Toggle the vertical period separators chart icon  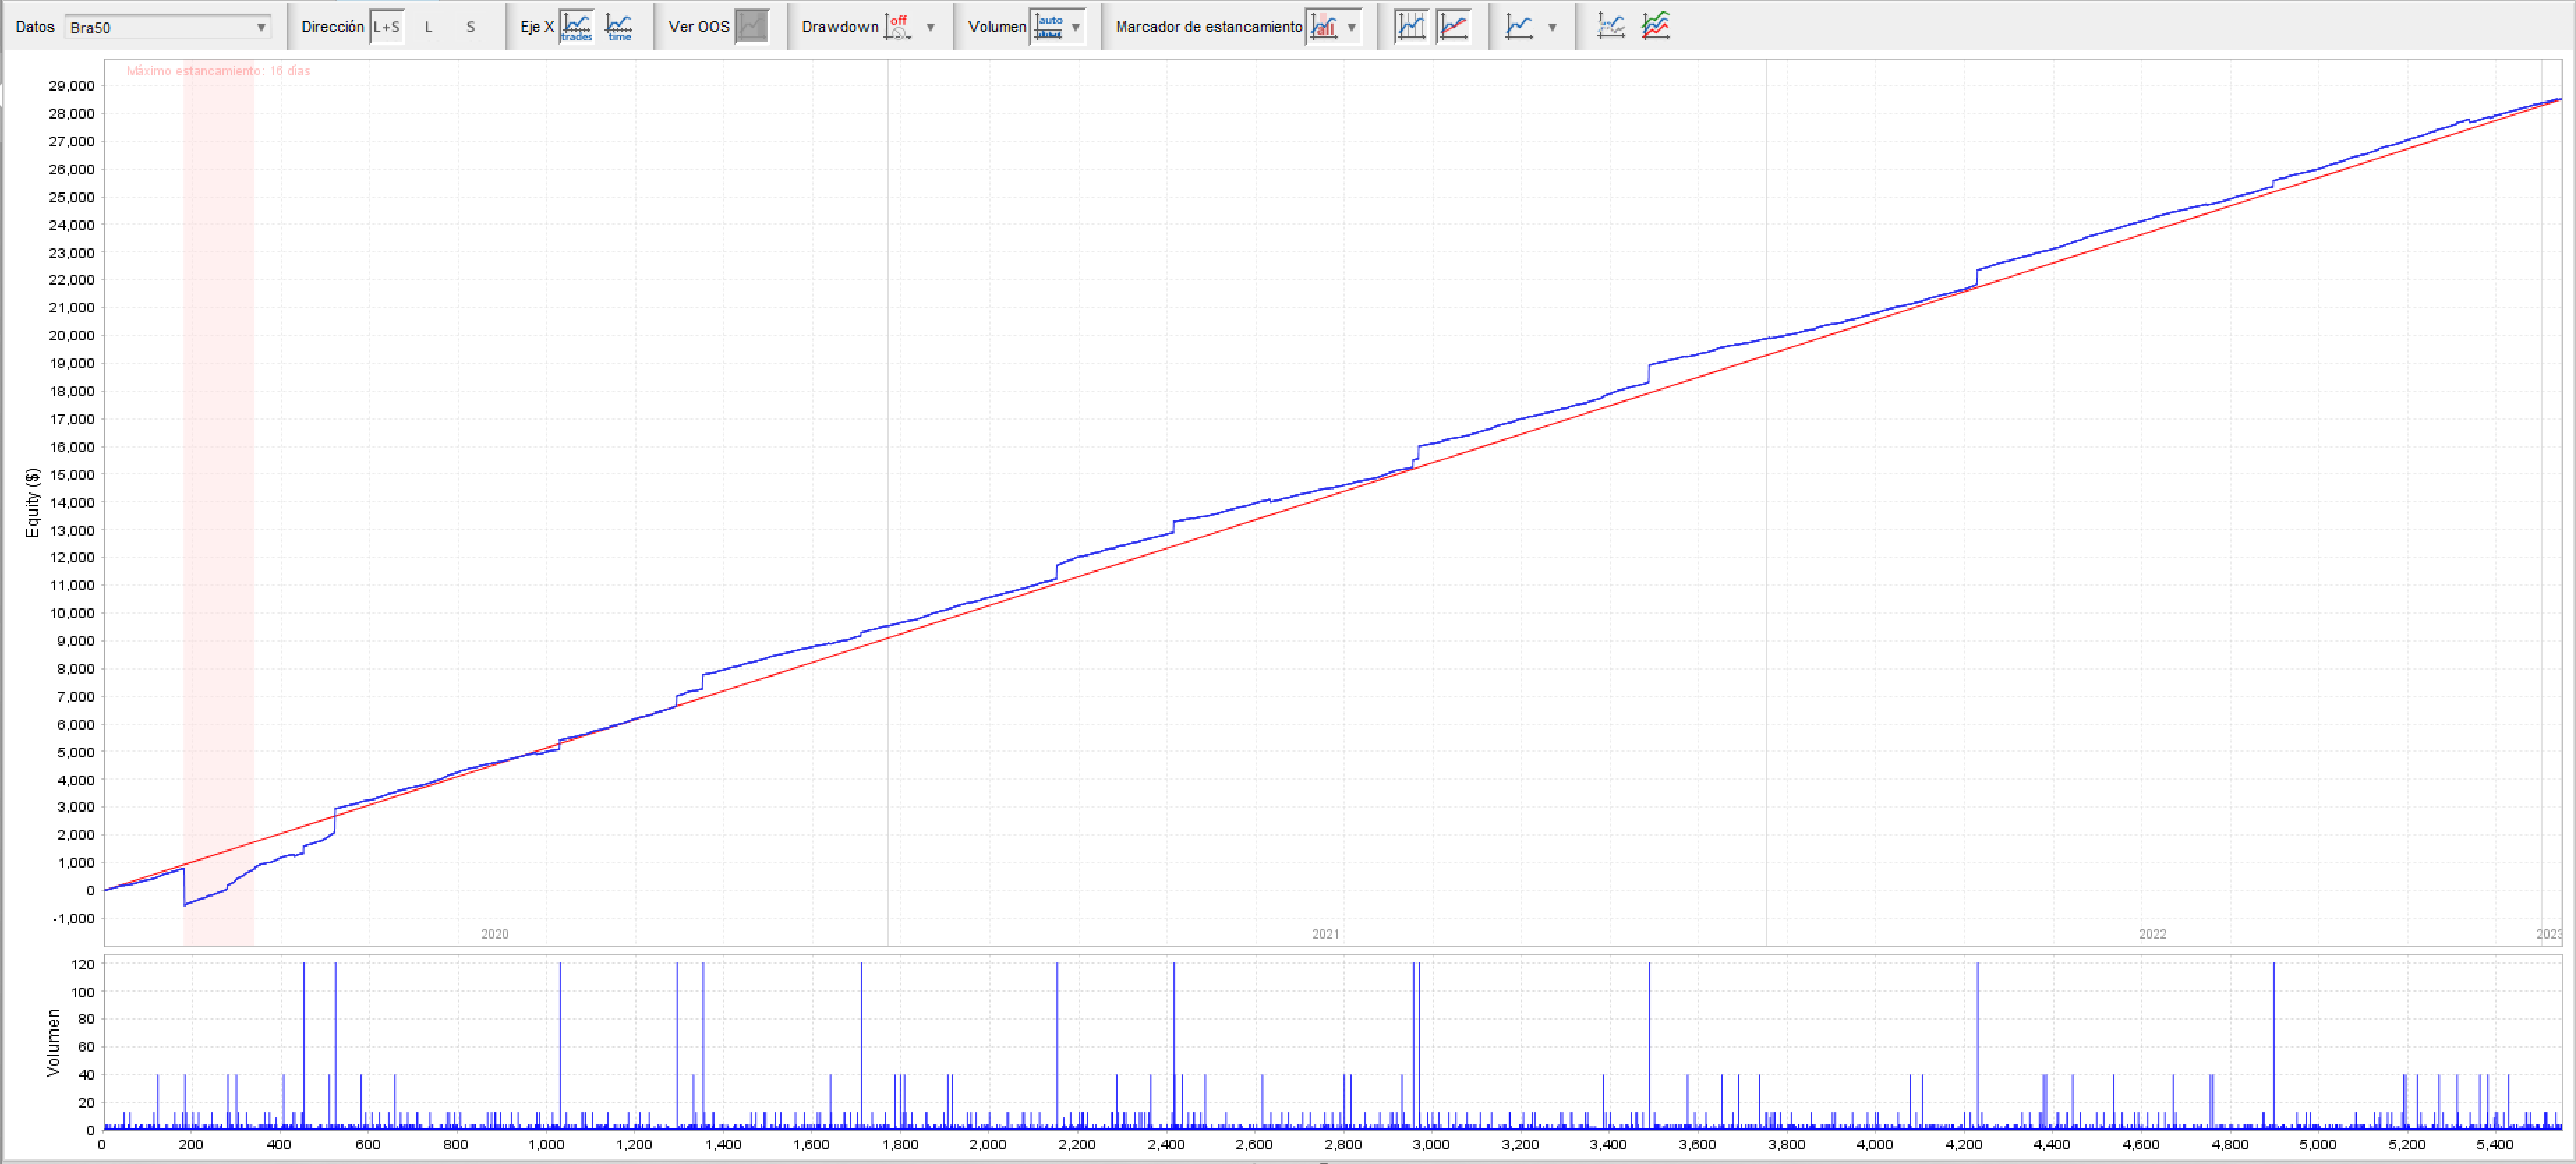[x=1410, y=27]
